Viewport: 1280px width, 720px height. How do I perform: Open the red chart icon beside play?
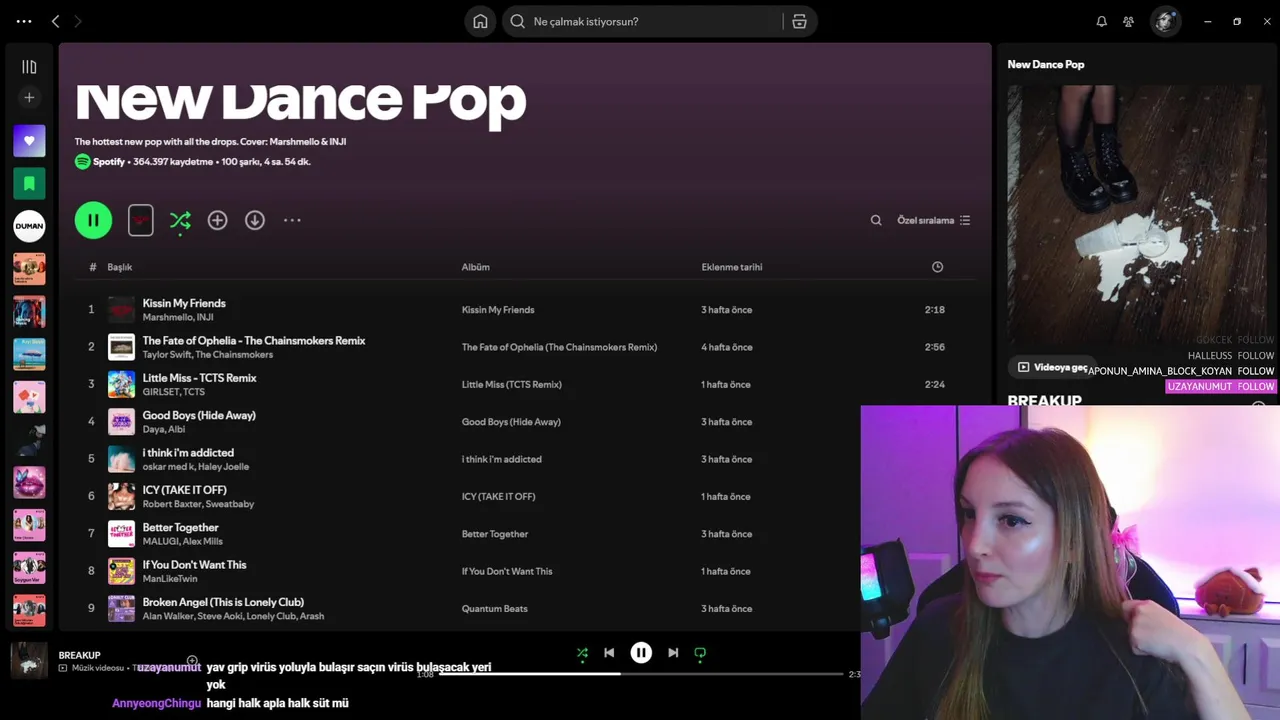pos(141,220)
